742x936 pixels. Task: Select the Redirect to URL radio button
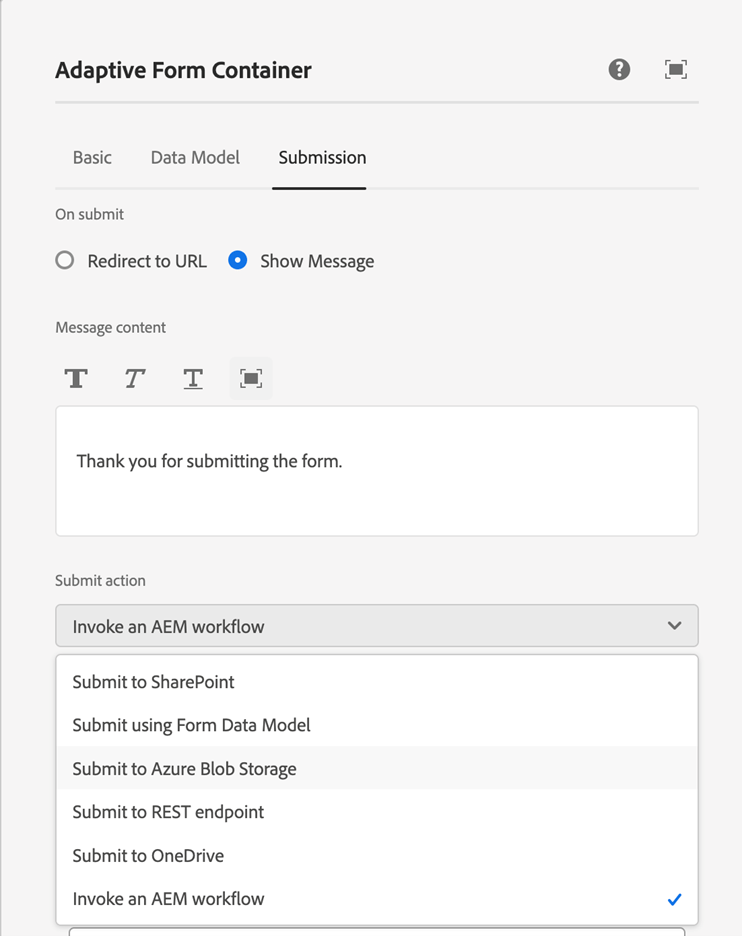(65, 261)
